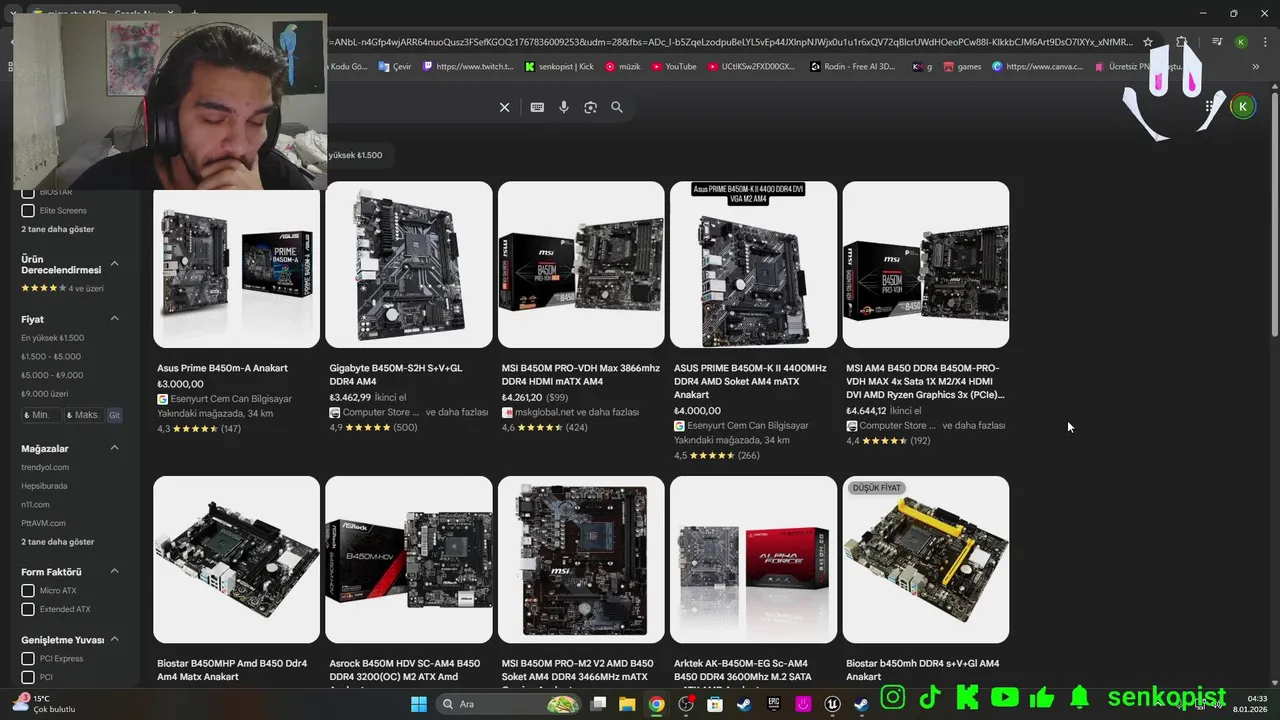The width and height of the screenshot is (1280, 720).
Task: Open Asus Prime B450m-A Anakart product image
Action: pyautogui.click(x=236, y=265)
